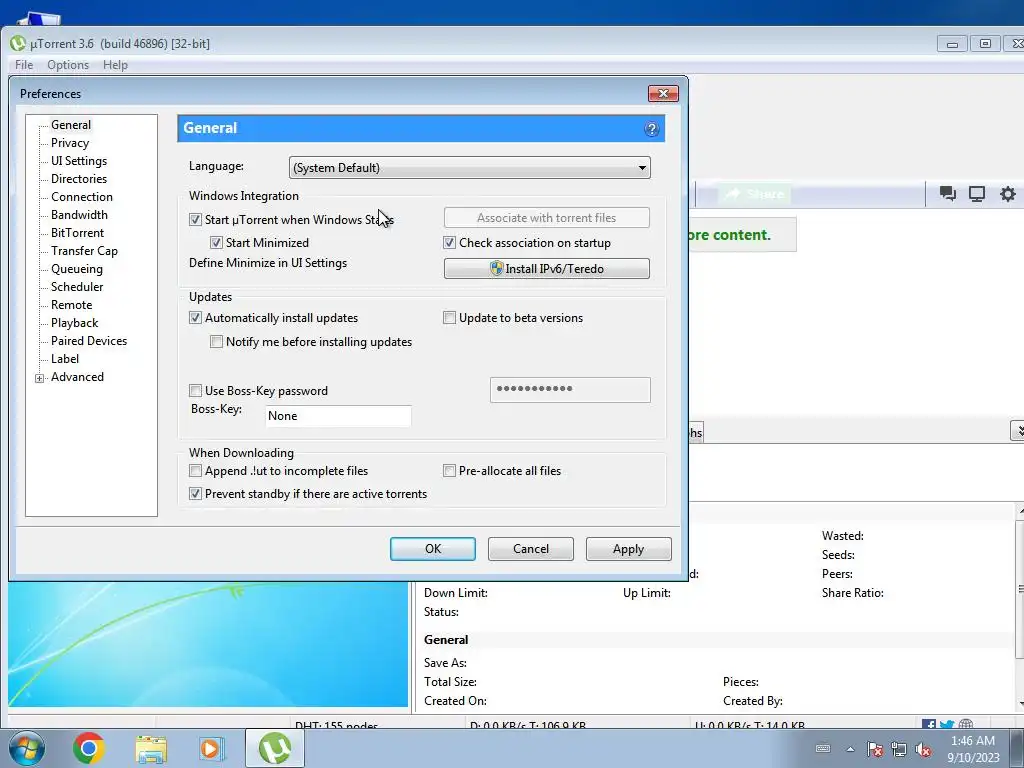This screenshot has height=768, width=1024.
Task: Open Queueing settings
Action: [x=76, y=269]
